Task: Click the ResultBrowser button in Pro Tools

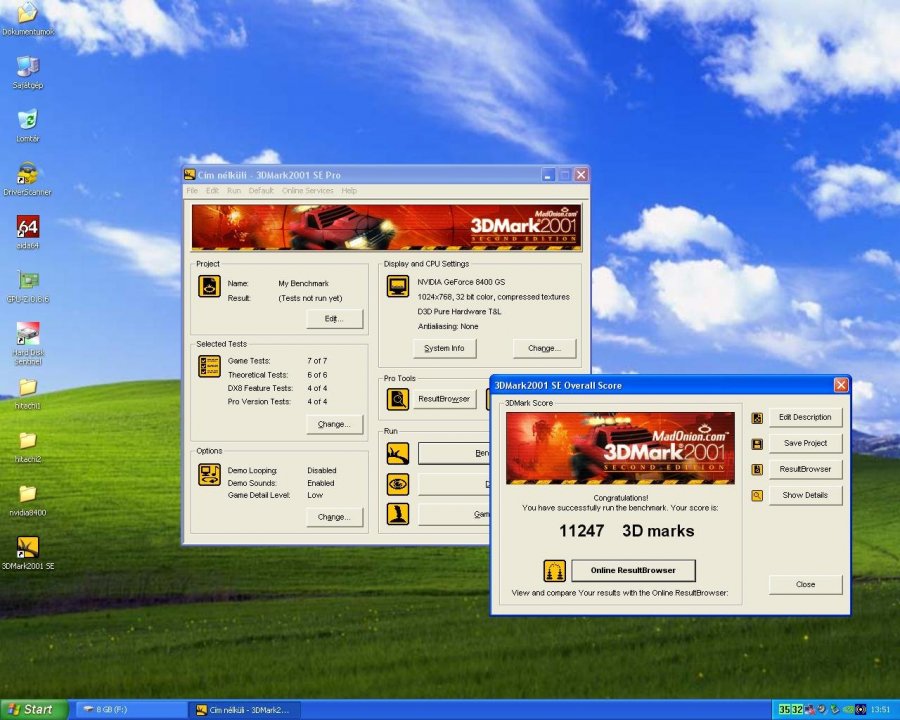Action: point(444,398)
